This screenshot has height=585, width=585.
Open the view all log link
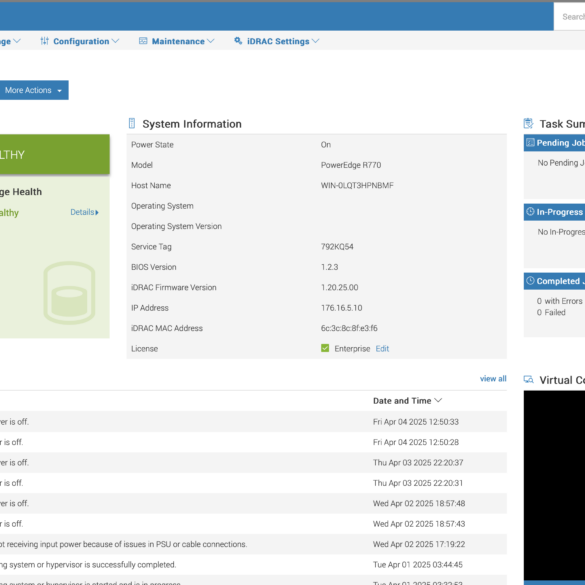493,379
